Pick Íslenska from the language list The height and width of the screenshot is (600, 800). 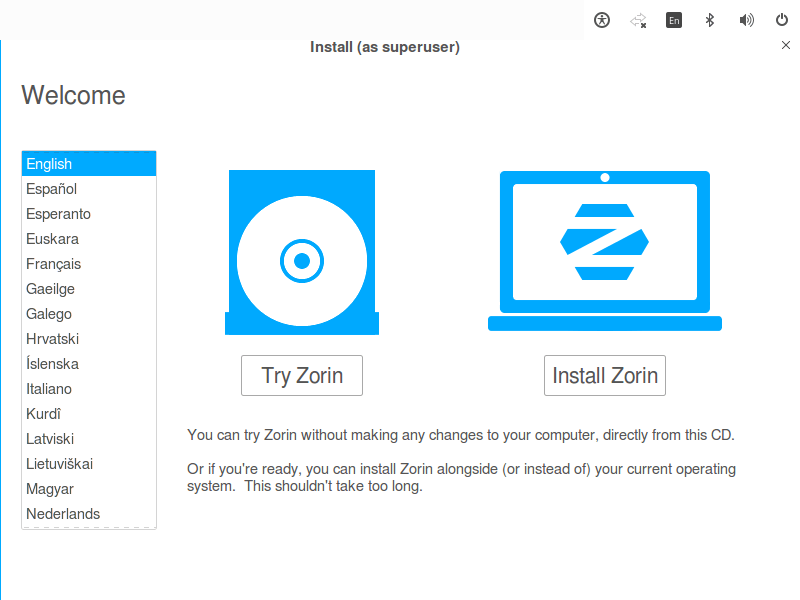pos(88,364)
